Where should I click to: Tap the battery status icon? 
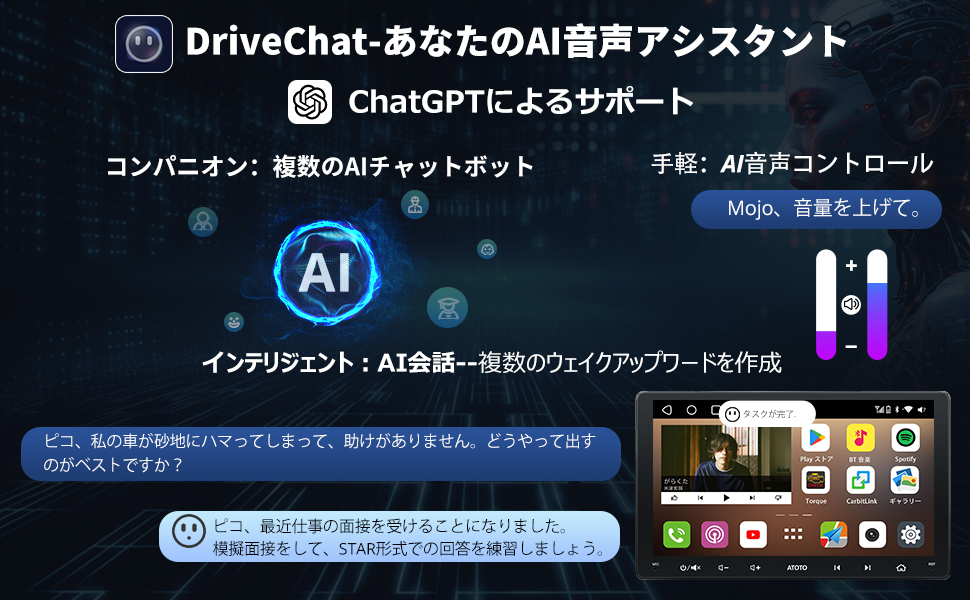[888, 409]
